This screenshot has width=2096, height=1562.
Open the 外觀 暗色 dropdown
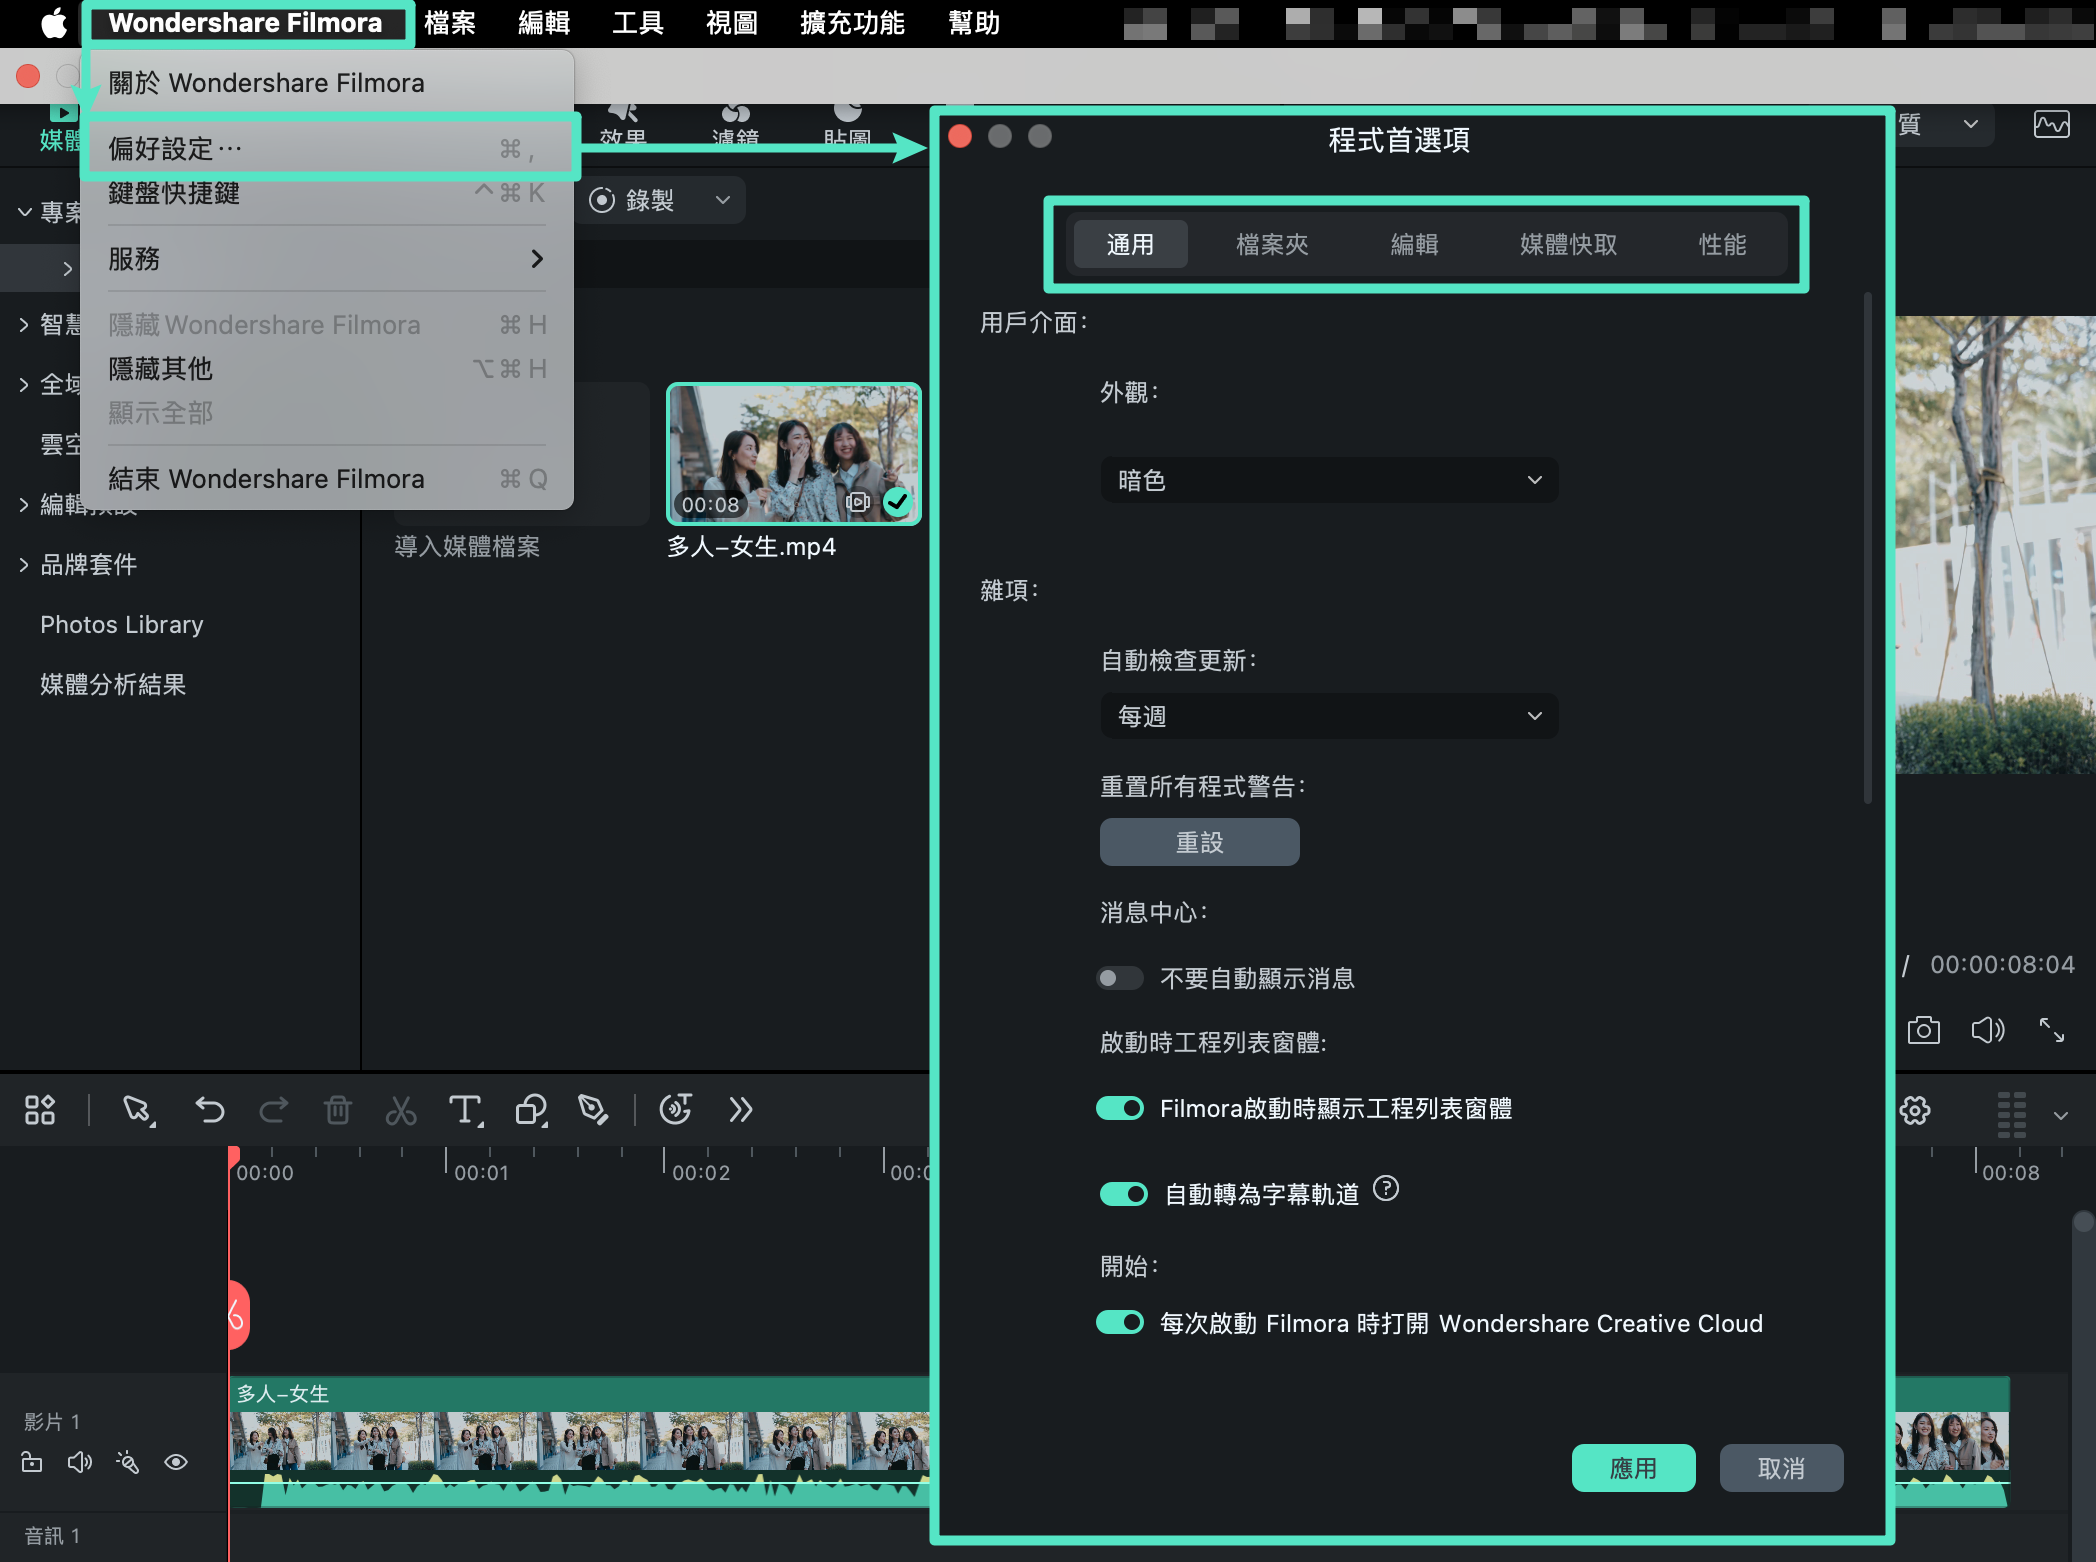tap(1329, 480)
